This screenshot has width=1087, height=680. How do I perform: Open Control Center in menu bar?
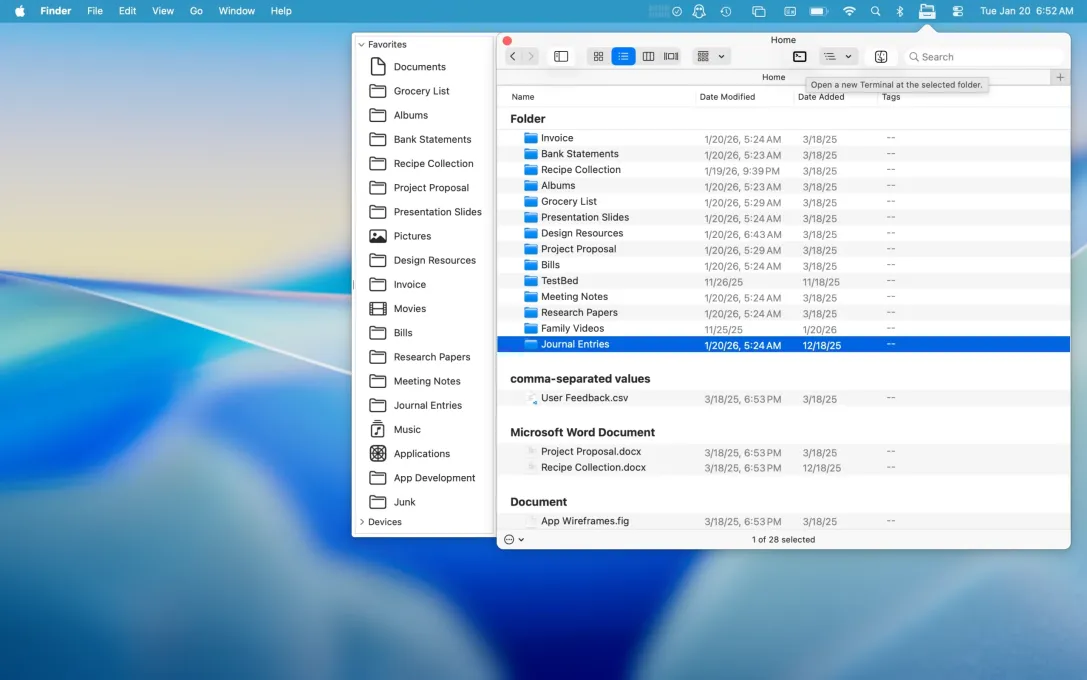point(957,11)
